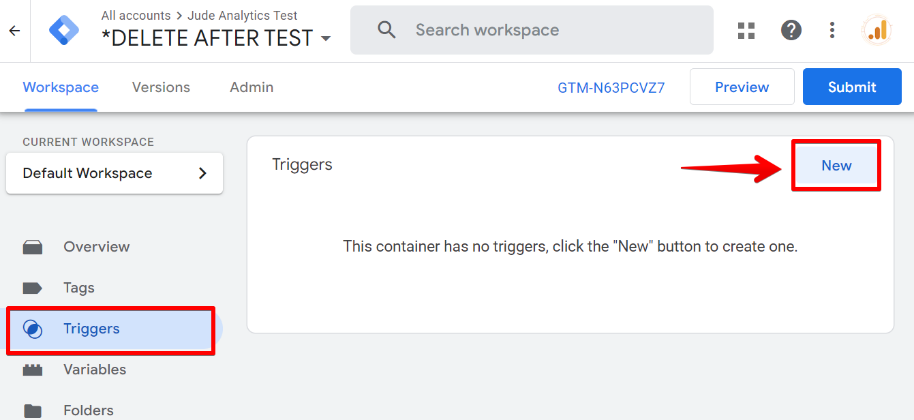Open the Google apps grid
Viewport: 914px width, 420px height.
coord(746,30)
